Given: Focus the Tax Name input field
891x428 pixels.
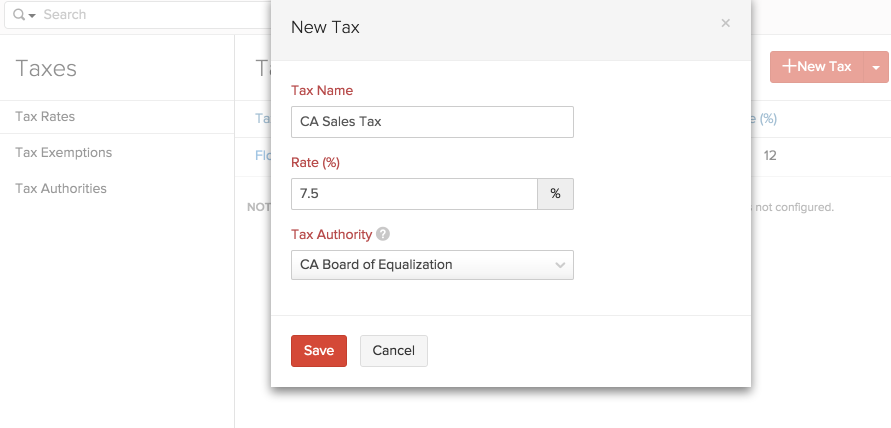Looking at the screenshot, I should [x=432, y=122].
